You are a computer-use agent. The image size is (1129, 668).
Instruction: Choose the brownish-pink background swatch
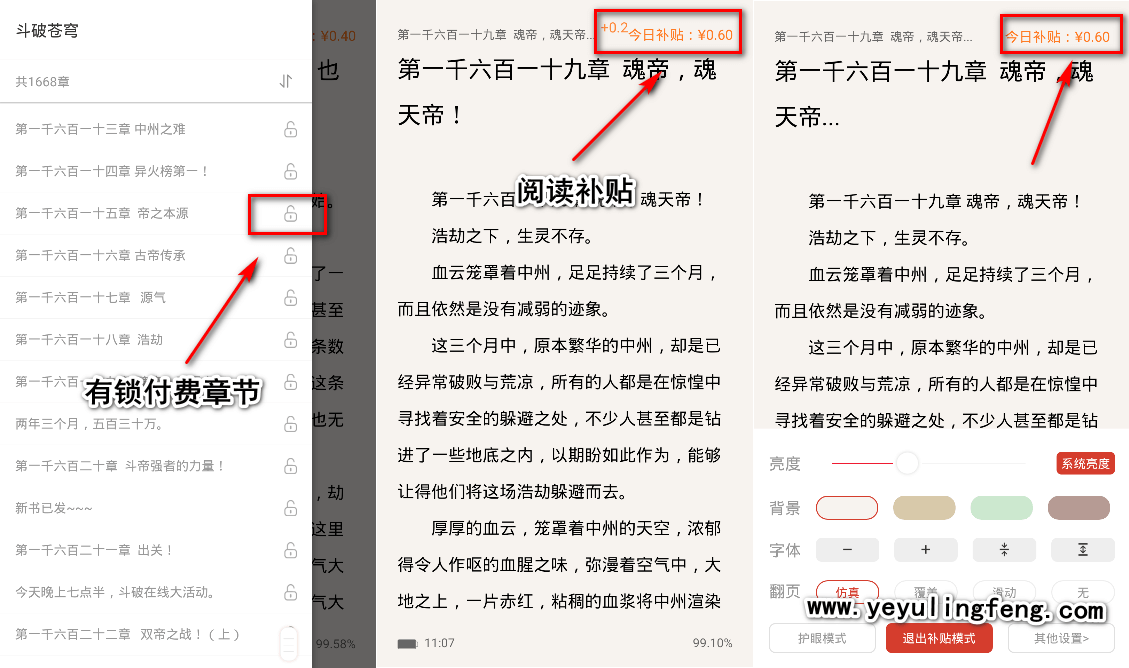(x=1079, y=507)
